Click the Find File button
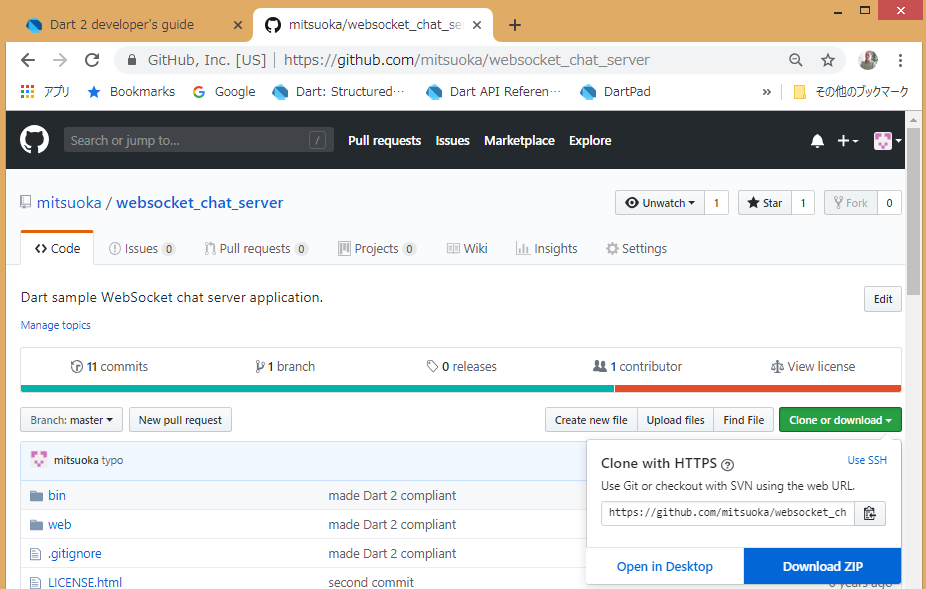Viewport: 926px width, 589px height. click(x=744, y=419)
